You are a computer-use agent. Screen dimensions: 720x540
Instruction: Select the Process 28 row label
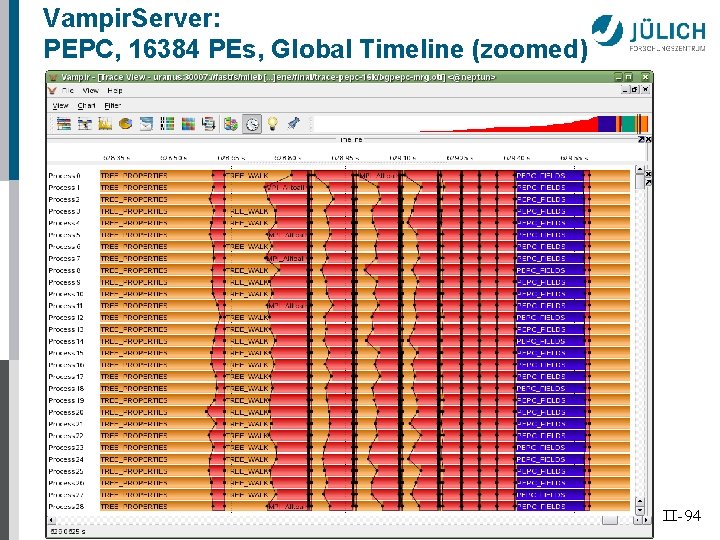[x=66, y=506]
